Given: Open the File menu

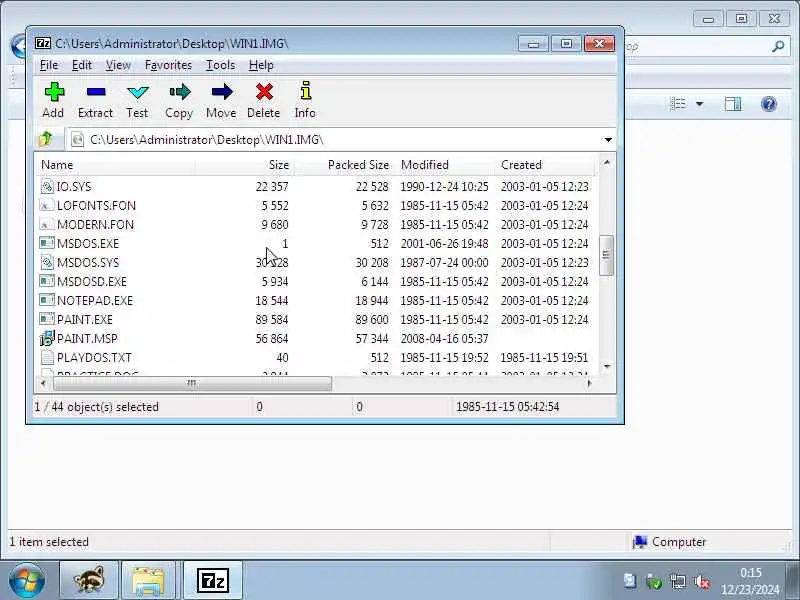Looking at the screenshot, I should tap(49, 65).
